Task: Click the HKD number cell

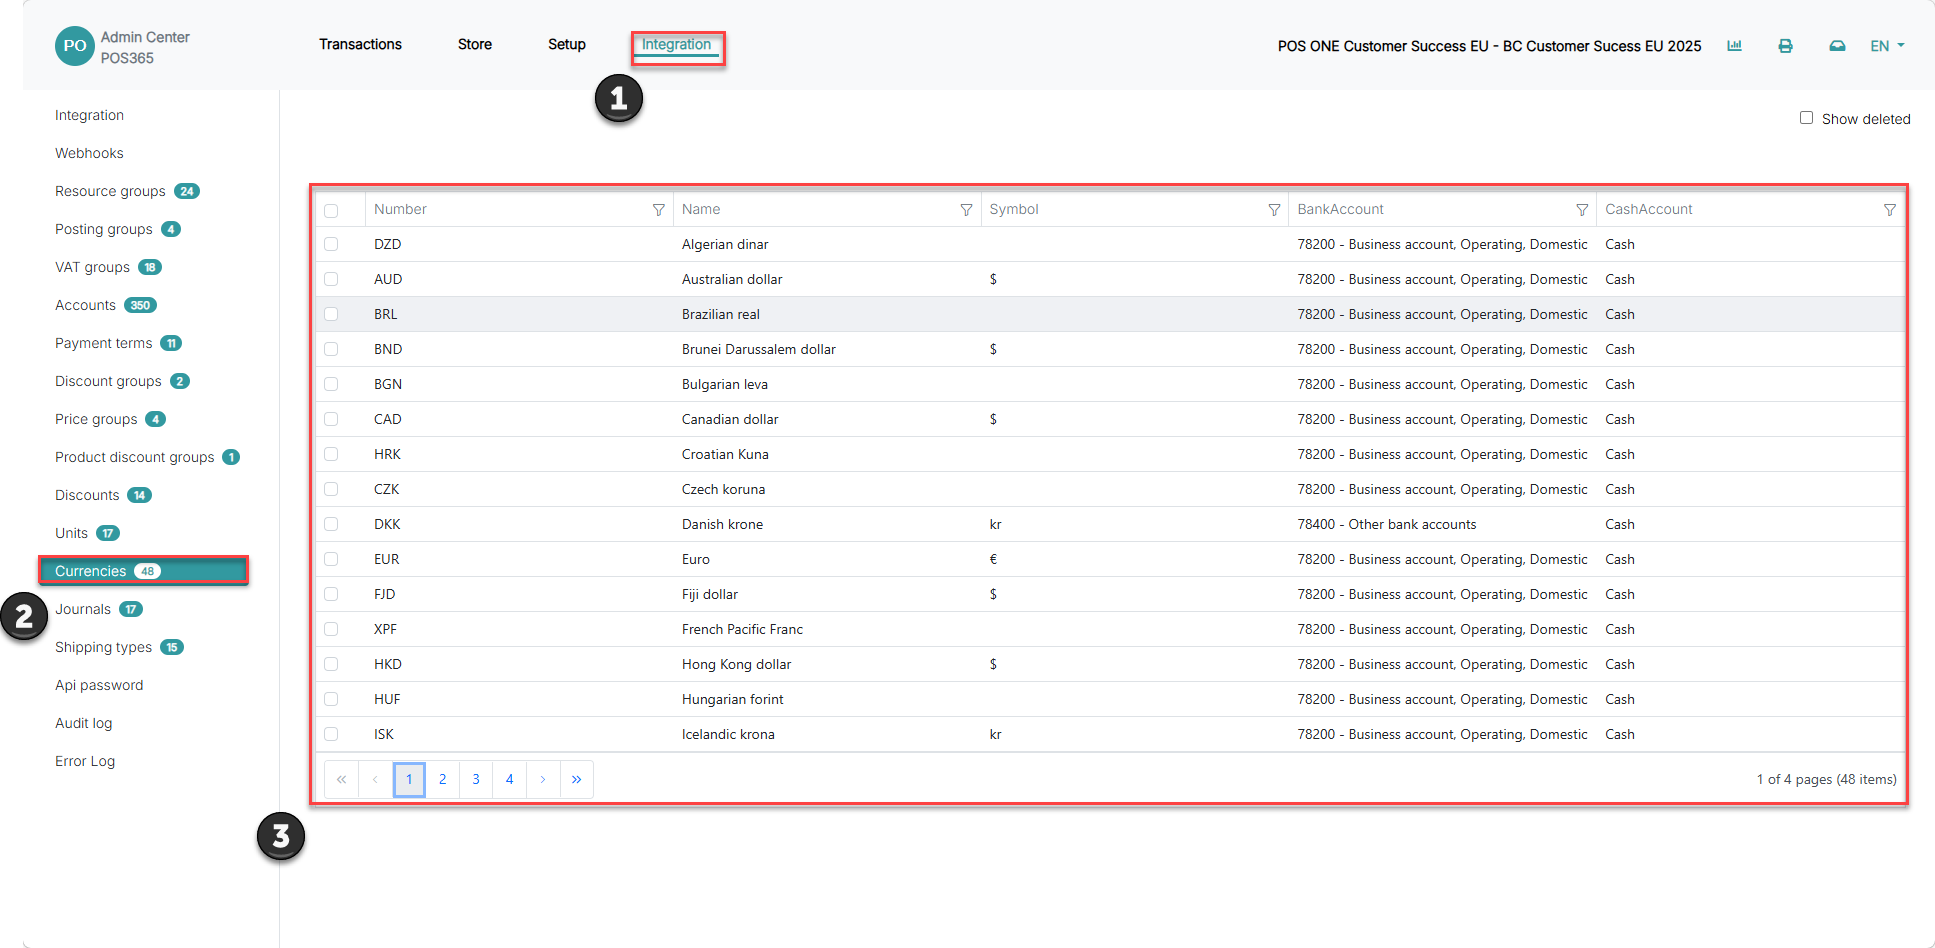Action: (388, 664)
